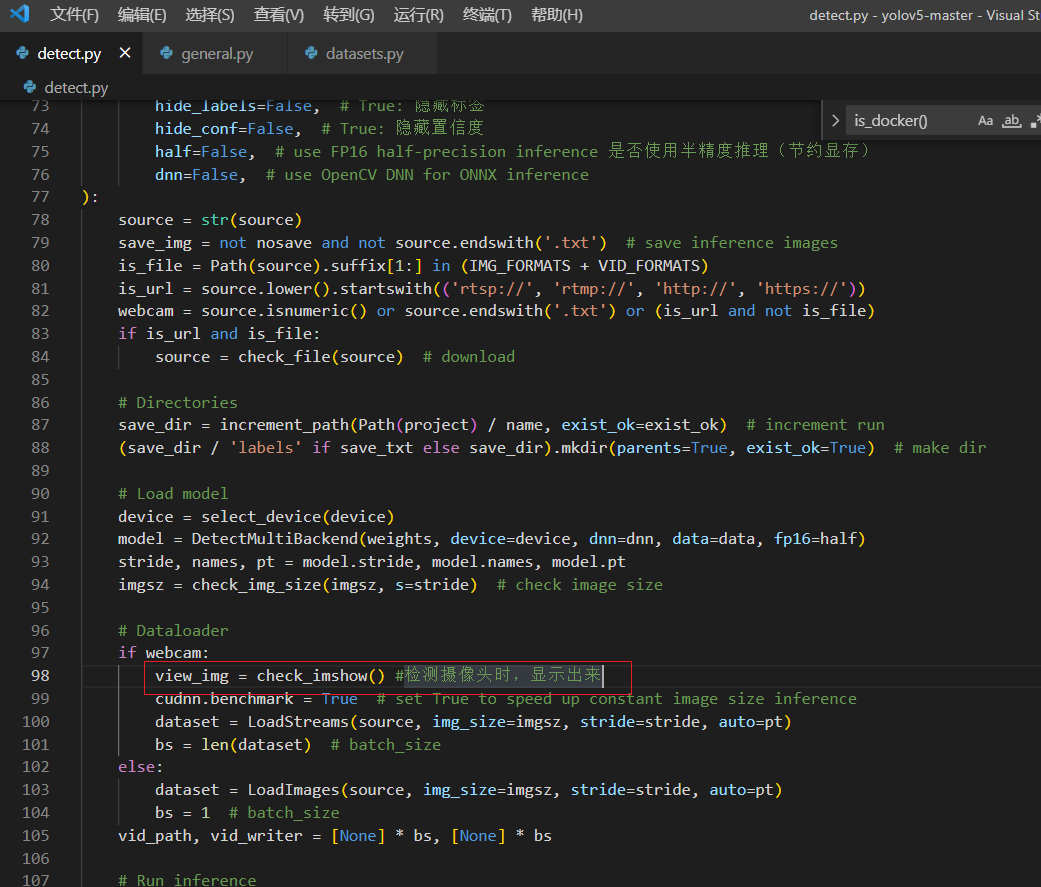Viewport: 1041px width, 887px height.
Task: Expand the replace field in find widget
Action: pos(835,121)
